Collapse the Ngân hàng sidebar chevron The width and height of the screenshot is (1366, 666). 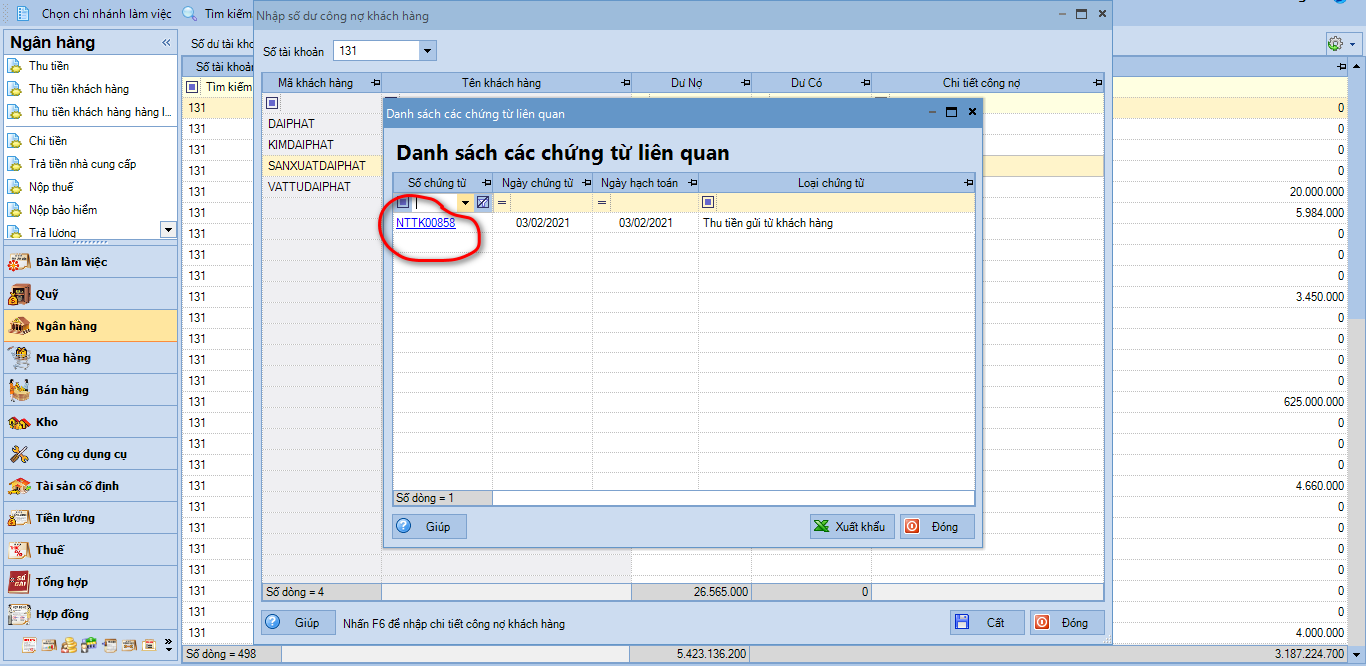[166, 43]
